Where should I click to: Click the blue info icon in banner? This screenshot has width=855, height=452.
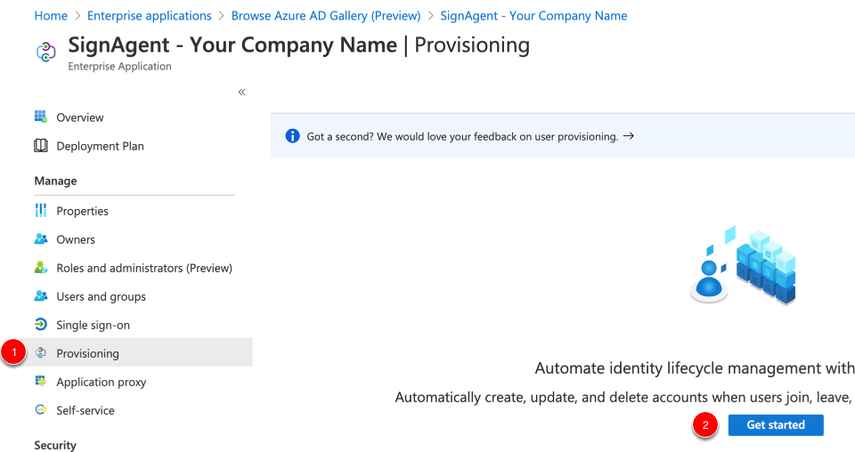[292, 136]
